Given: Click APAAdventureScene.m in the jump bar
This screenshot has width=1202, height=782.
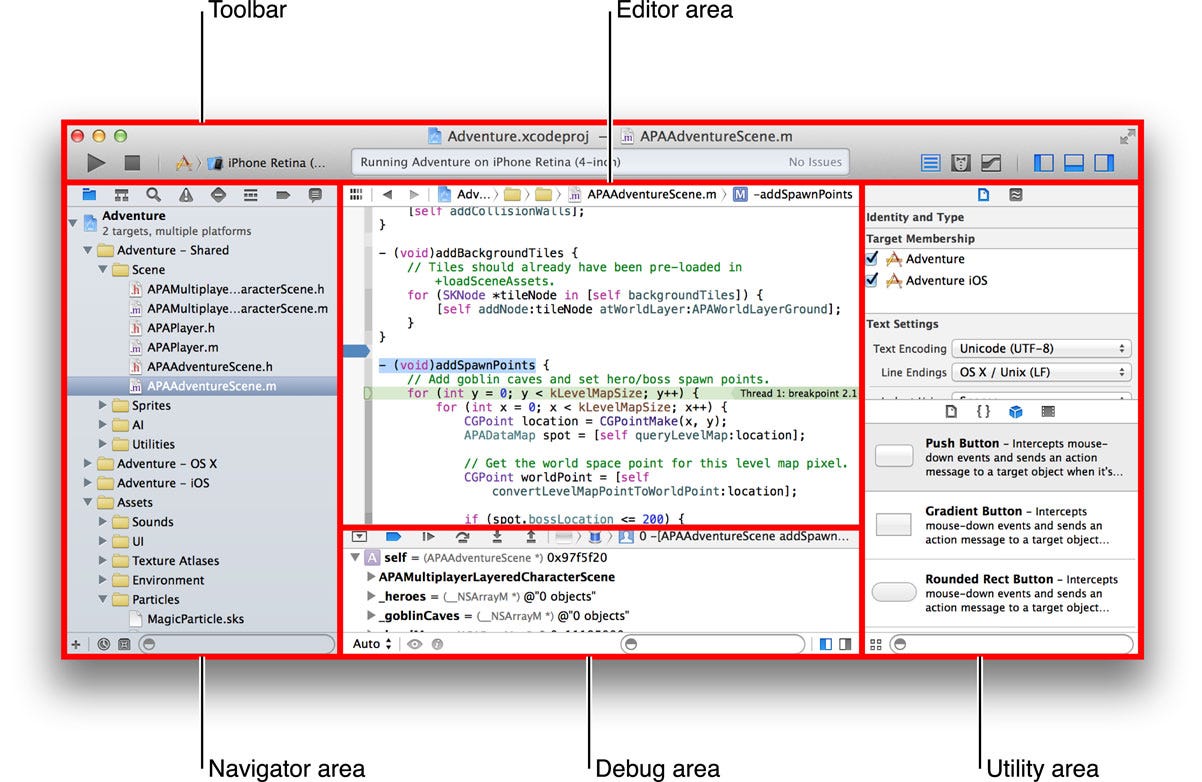Looking at the screenshot, I should click(642, 195).
